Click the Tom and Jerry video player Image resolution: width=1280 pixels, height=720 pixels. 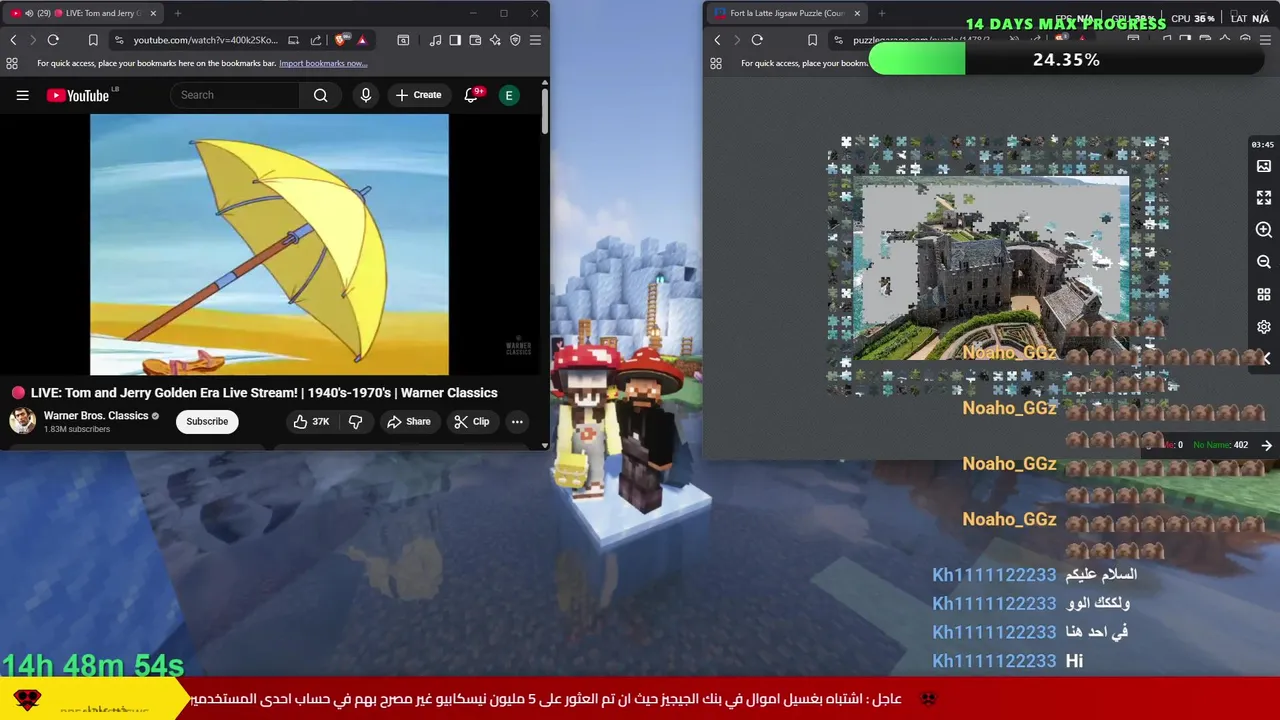[x=269, y=244]
